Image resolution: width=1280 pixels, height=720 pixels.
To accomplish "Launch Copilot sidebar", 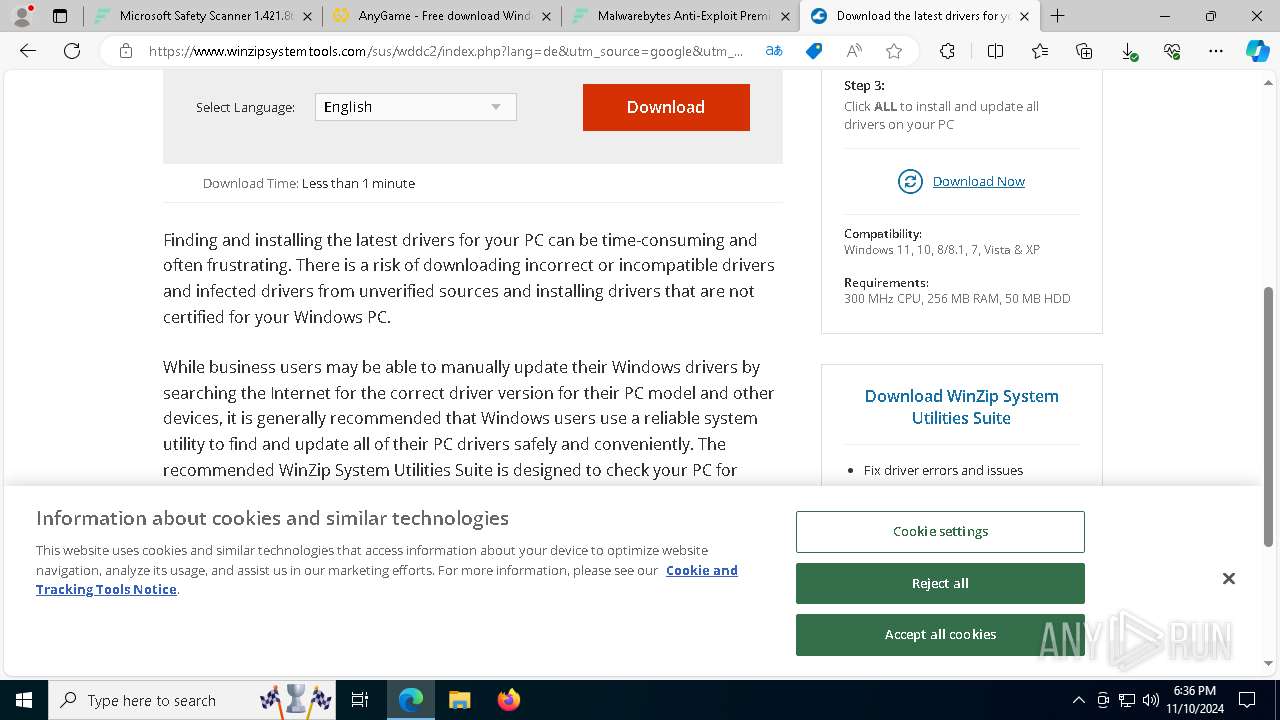I will click(x=1257, y=51).
